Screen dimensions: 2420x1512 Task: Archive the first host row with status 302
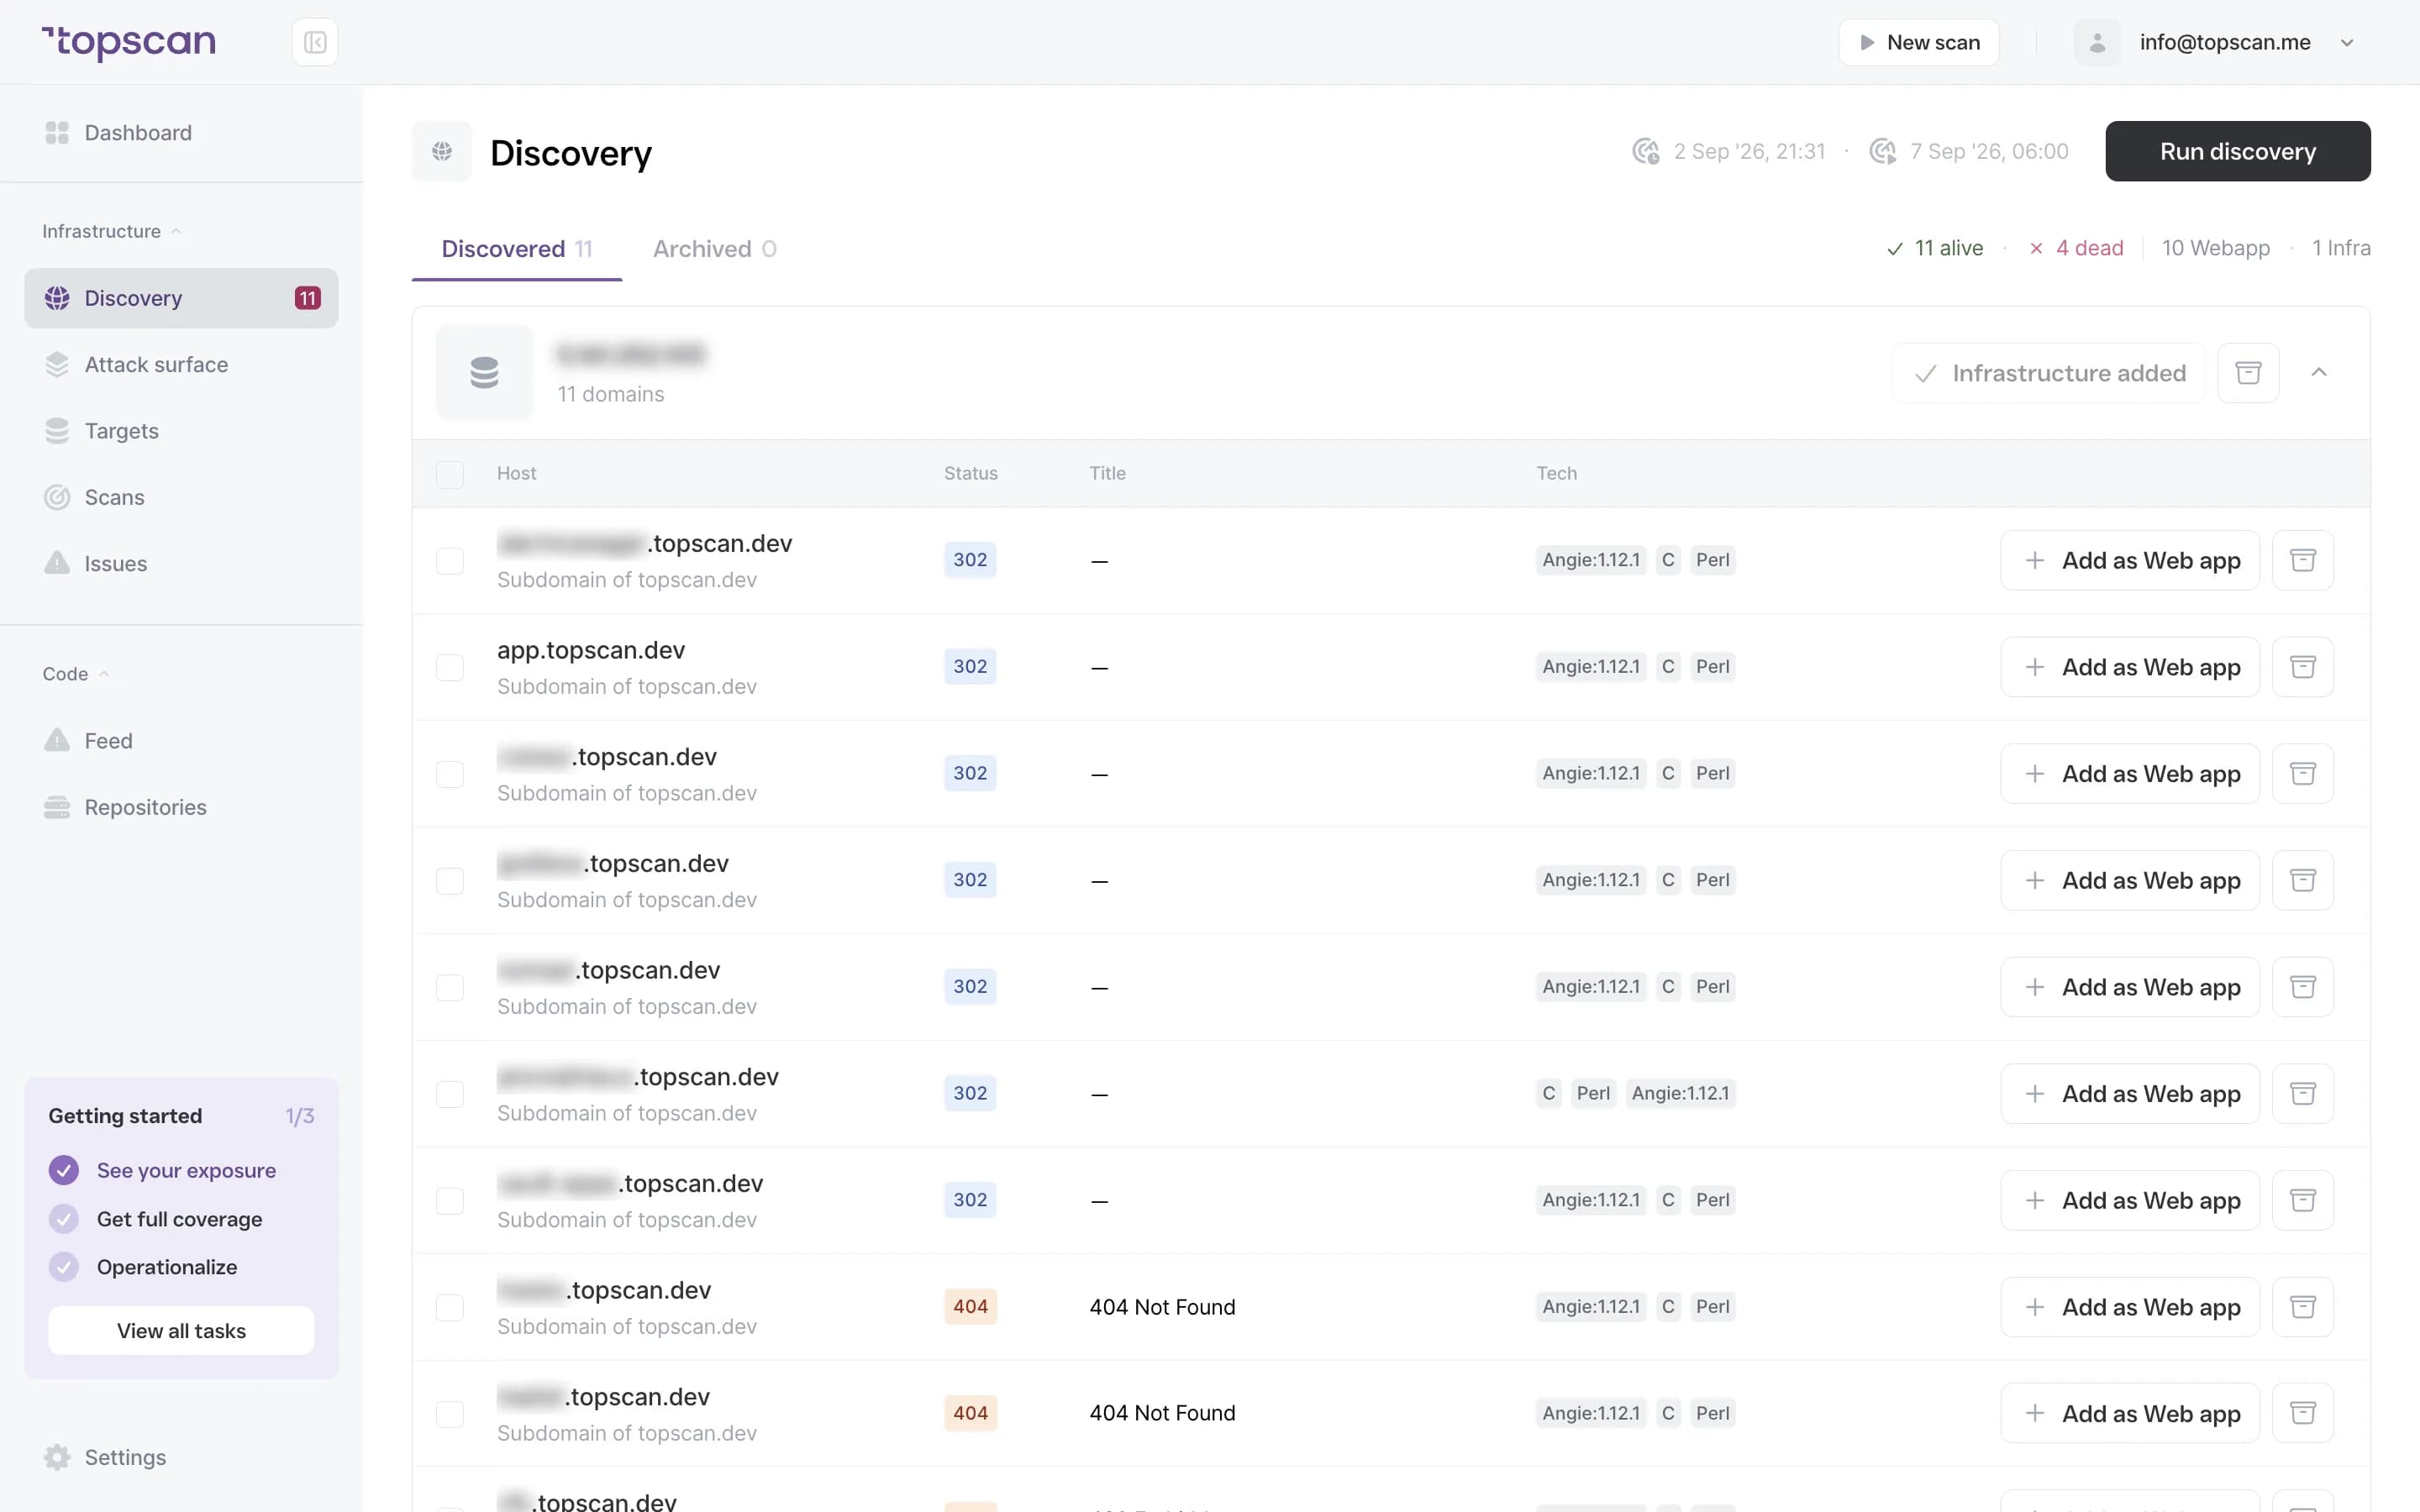click(2303, 560)
